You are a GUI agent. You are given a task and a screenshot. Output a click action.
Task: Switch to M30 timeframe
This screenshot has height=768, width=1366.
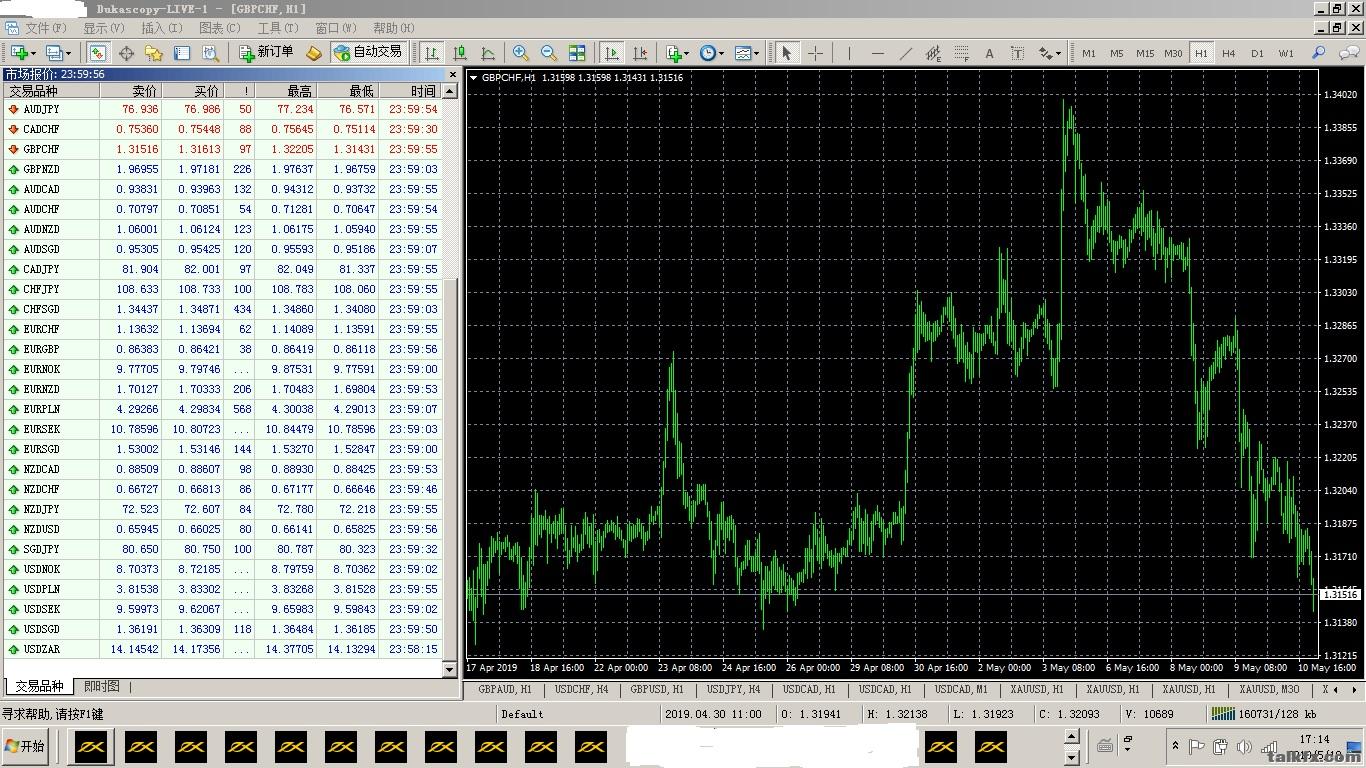click(x=1173, y=53)
